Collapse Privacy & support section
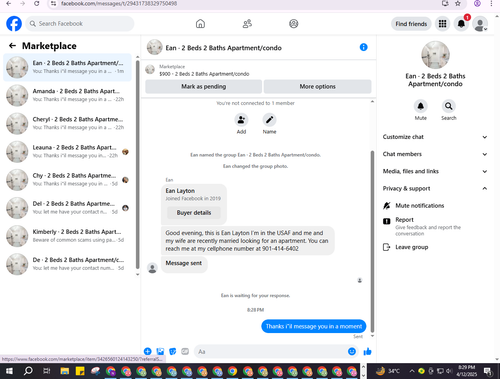The height and width of the screenshot is (379, 500). coord(435,188)
